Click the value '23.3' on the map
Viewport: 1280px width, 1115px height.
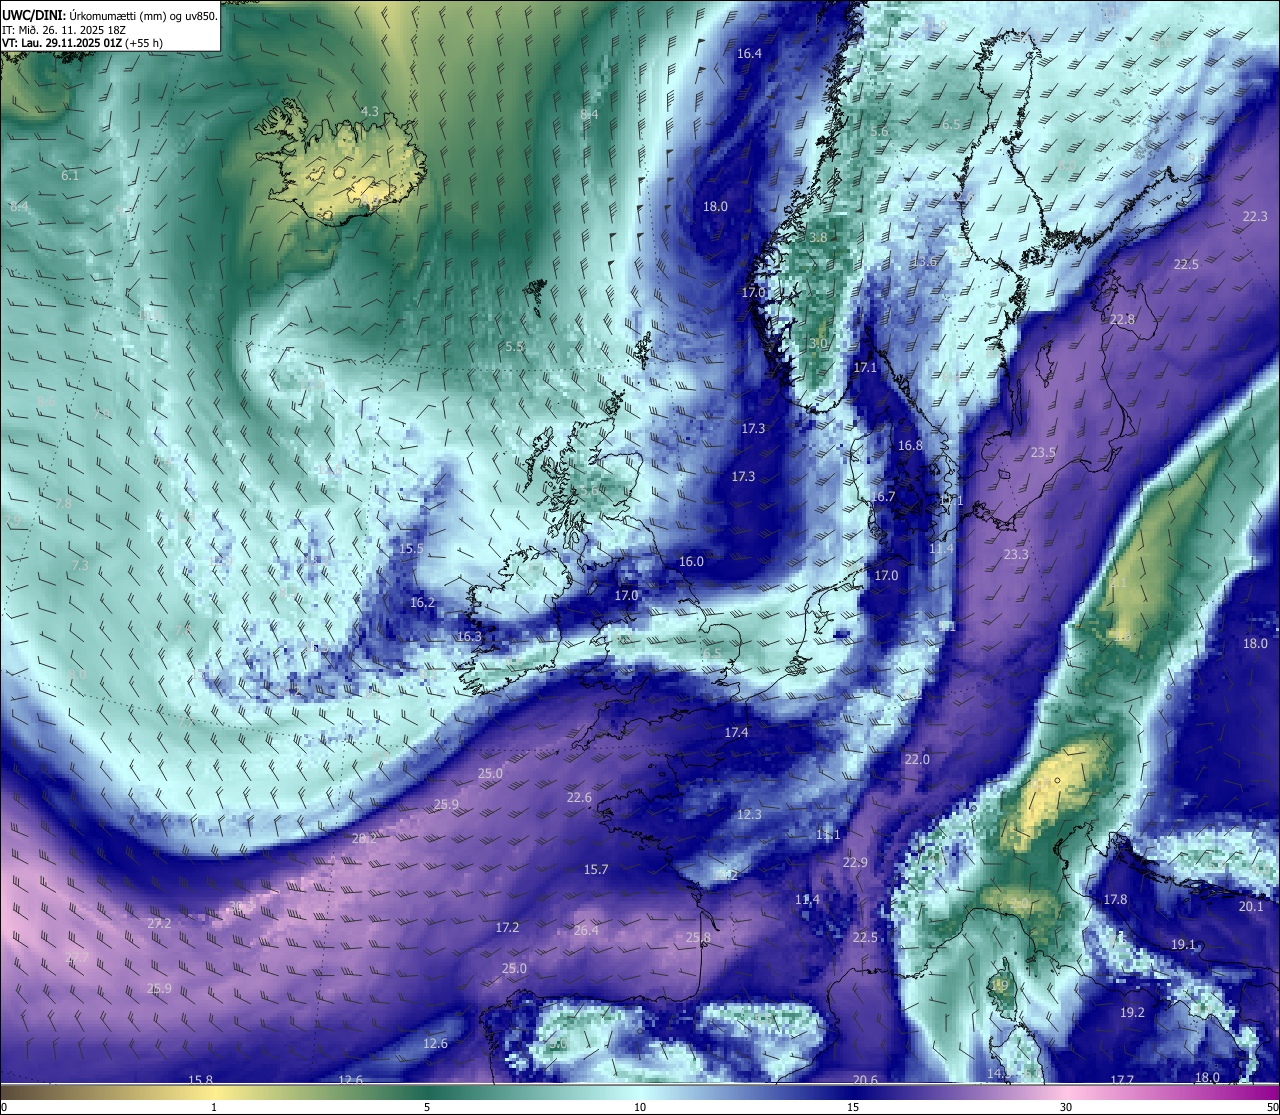(1016, 555)
